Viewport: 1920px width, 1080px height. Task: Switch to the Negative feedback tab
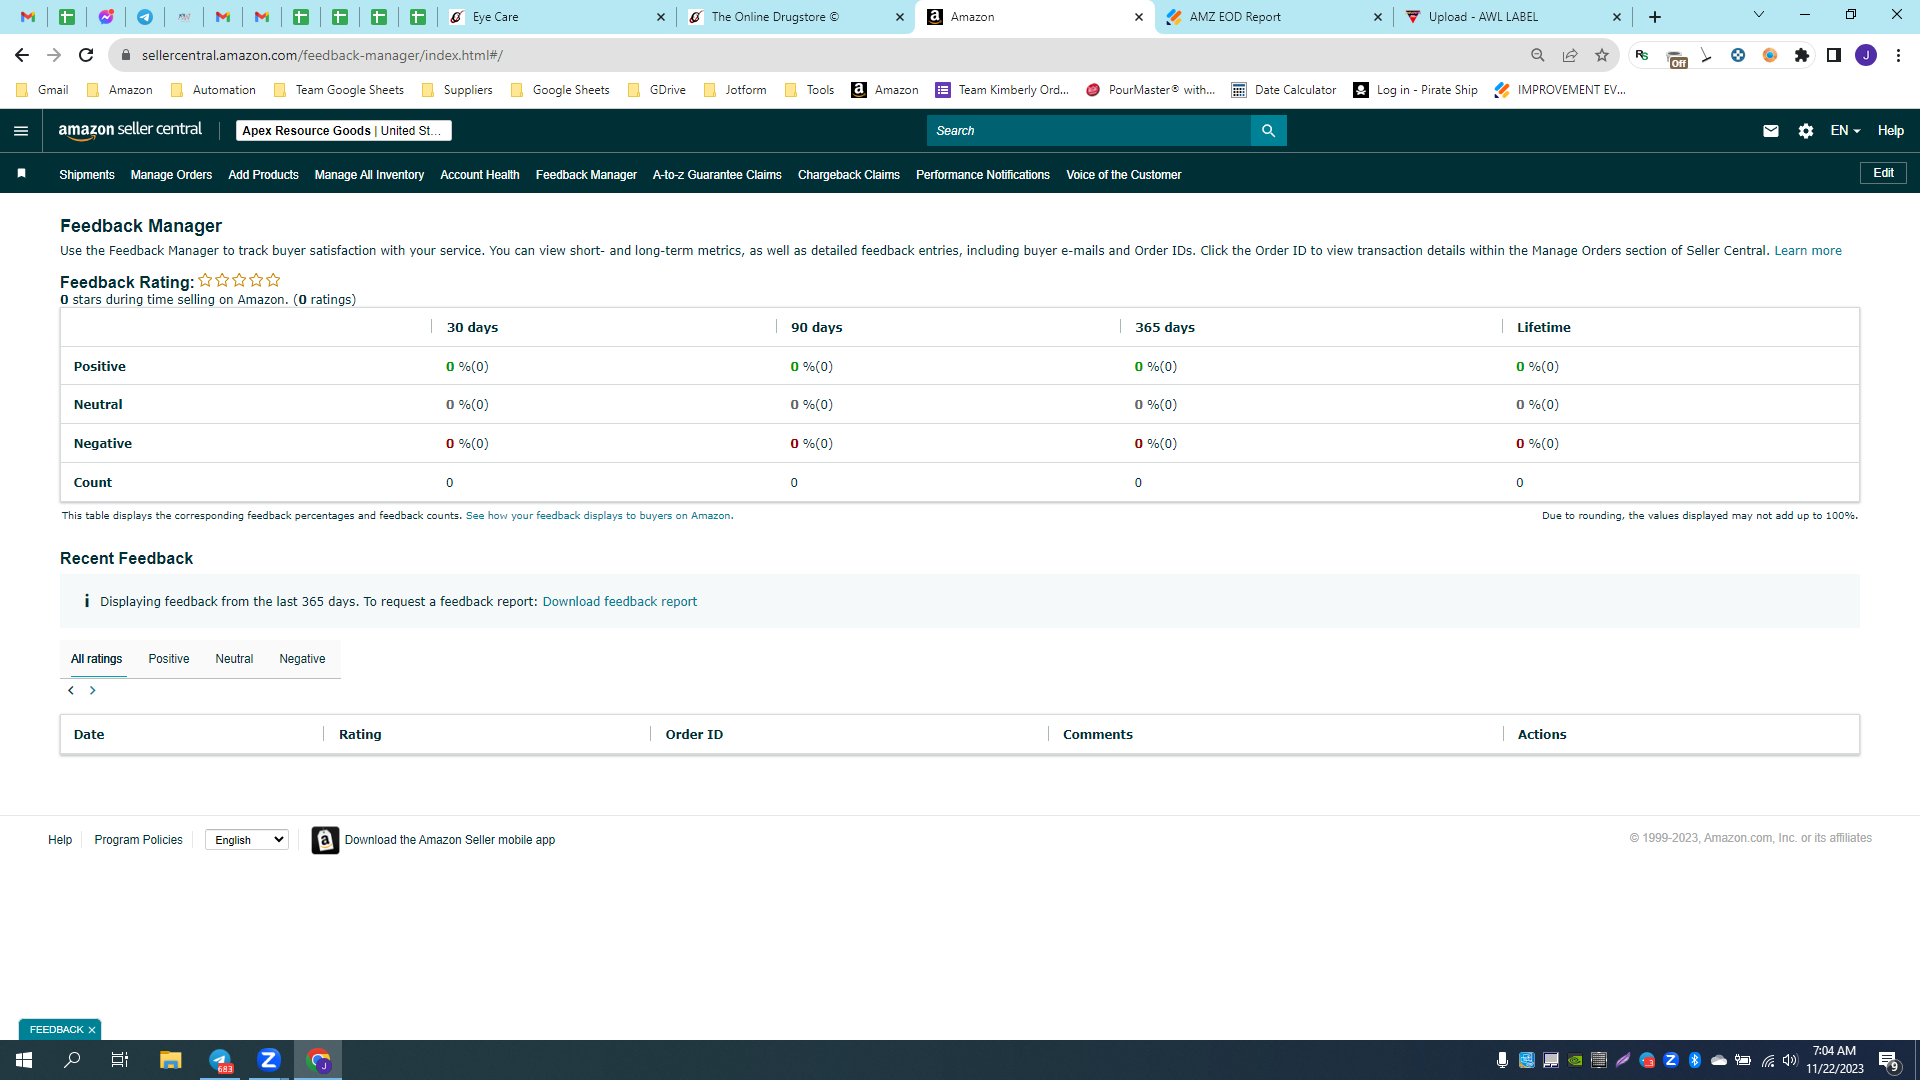pos(302,659)
